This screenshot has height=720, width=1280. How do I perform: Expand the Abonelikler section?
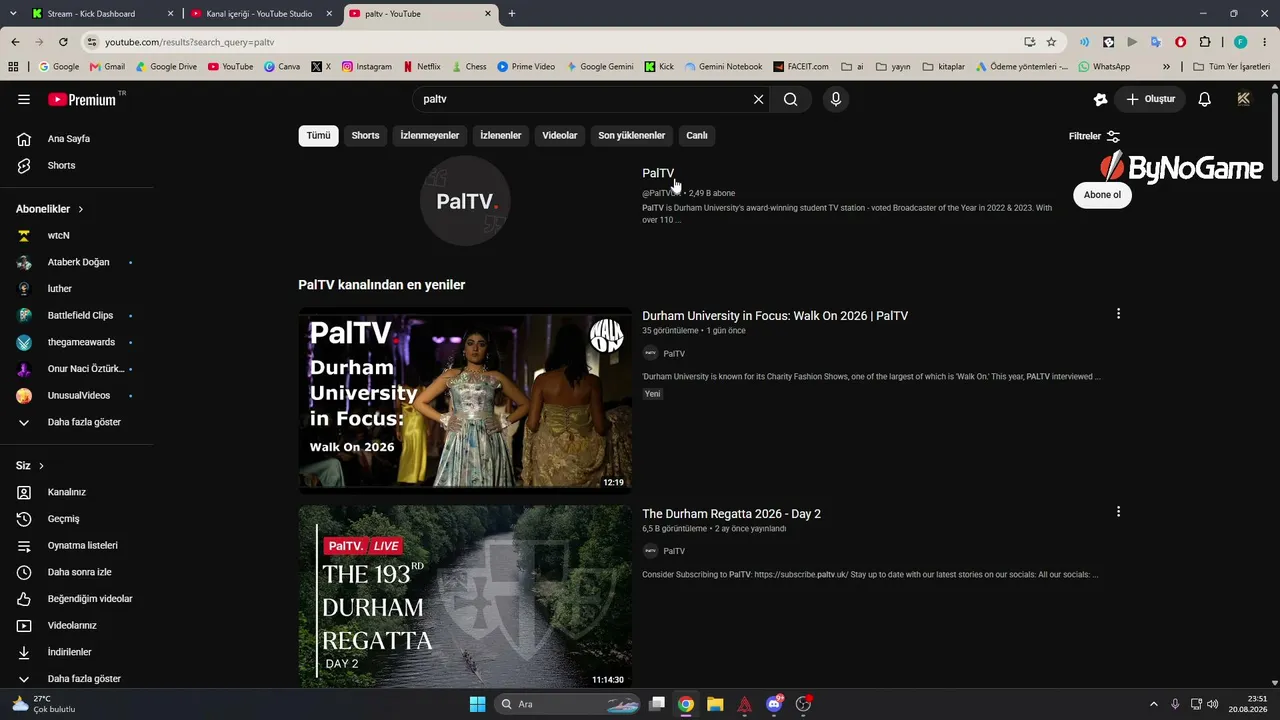click(50, 209)
